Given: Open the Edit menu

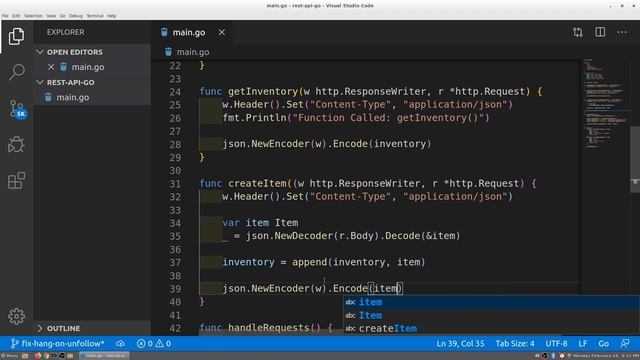Looking at the screenshot, I should pyautogui.click(x=16, y=16).
